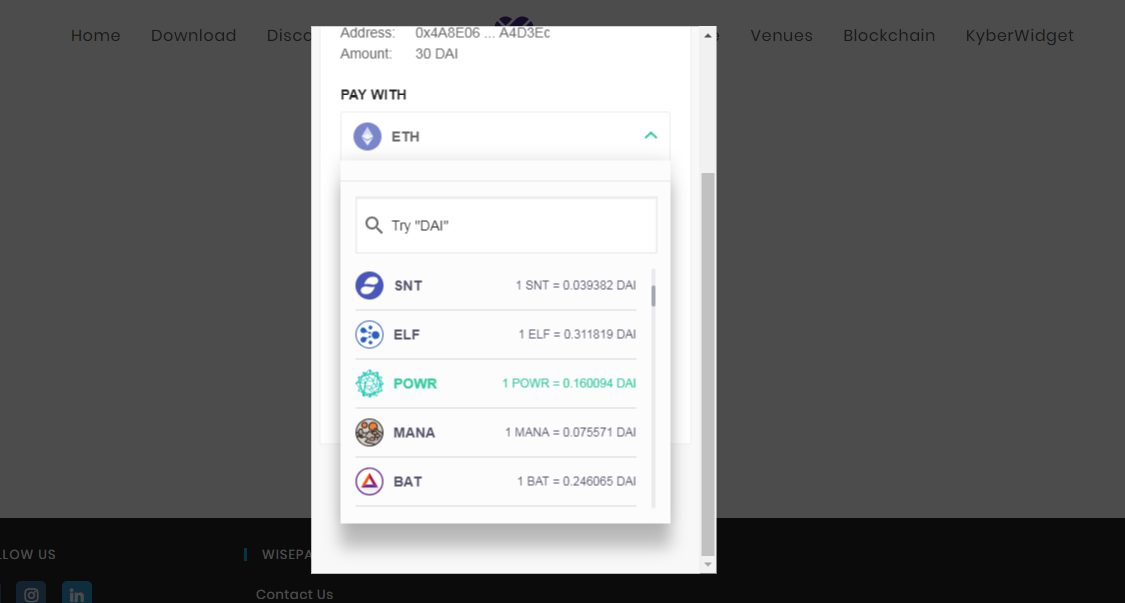The height and width of the screenshot is (603, 1125).
Task: Select the SNT token icon
Action: (x=369, y=285)
